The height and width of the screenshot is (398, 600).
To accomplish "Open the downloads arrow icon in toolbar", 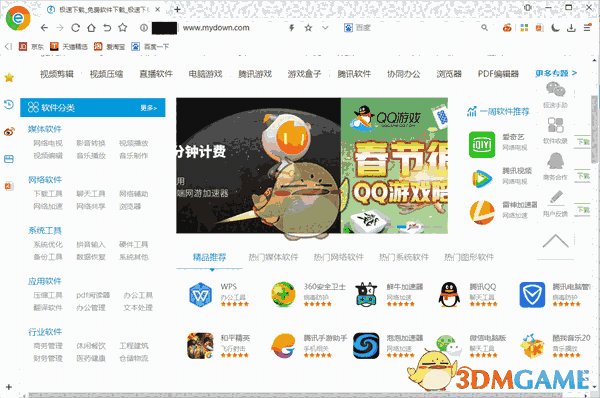I will [571, 28].
